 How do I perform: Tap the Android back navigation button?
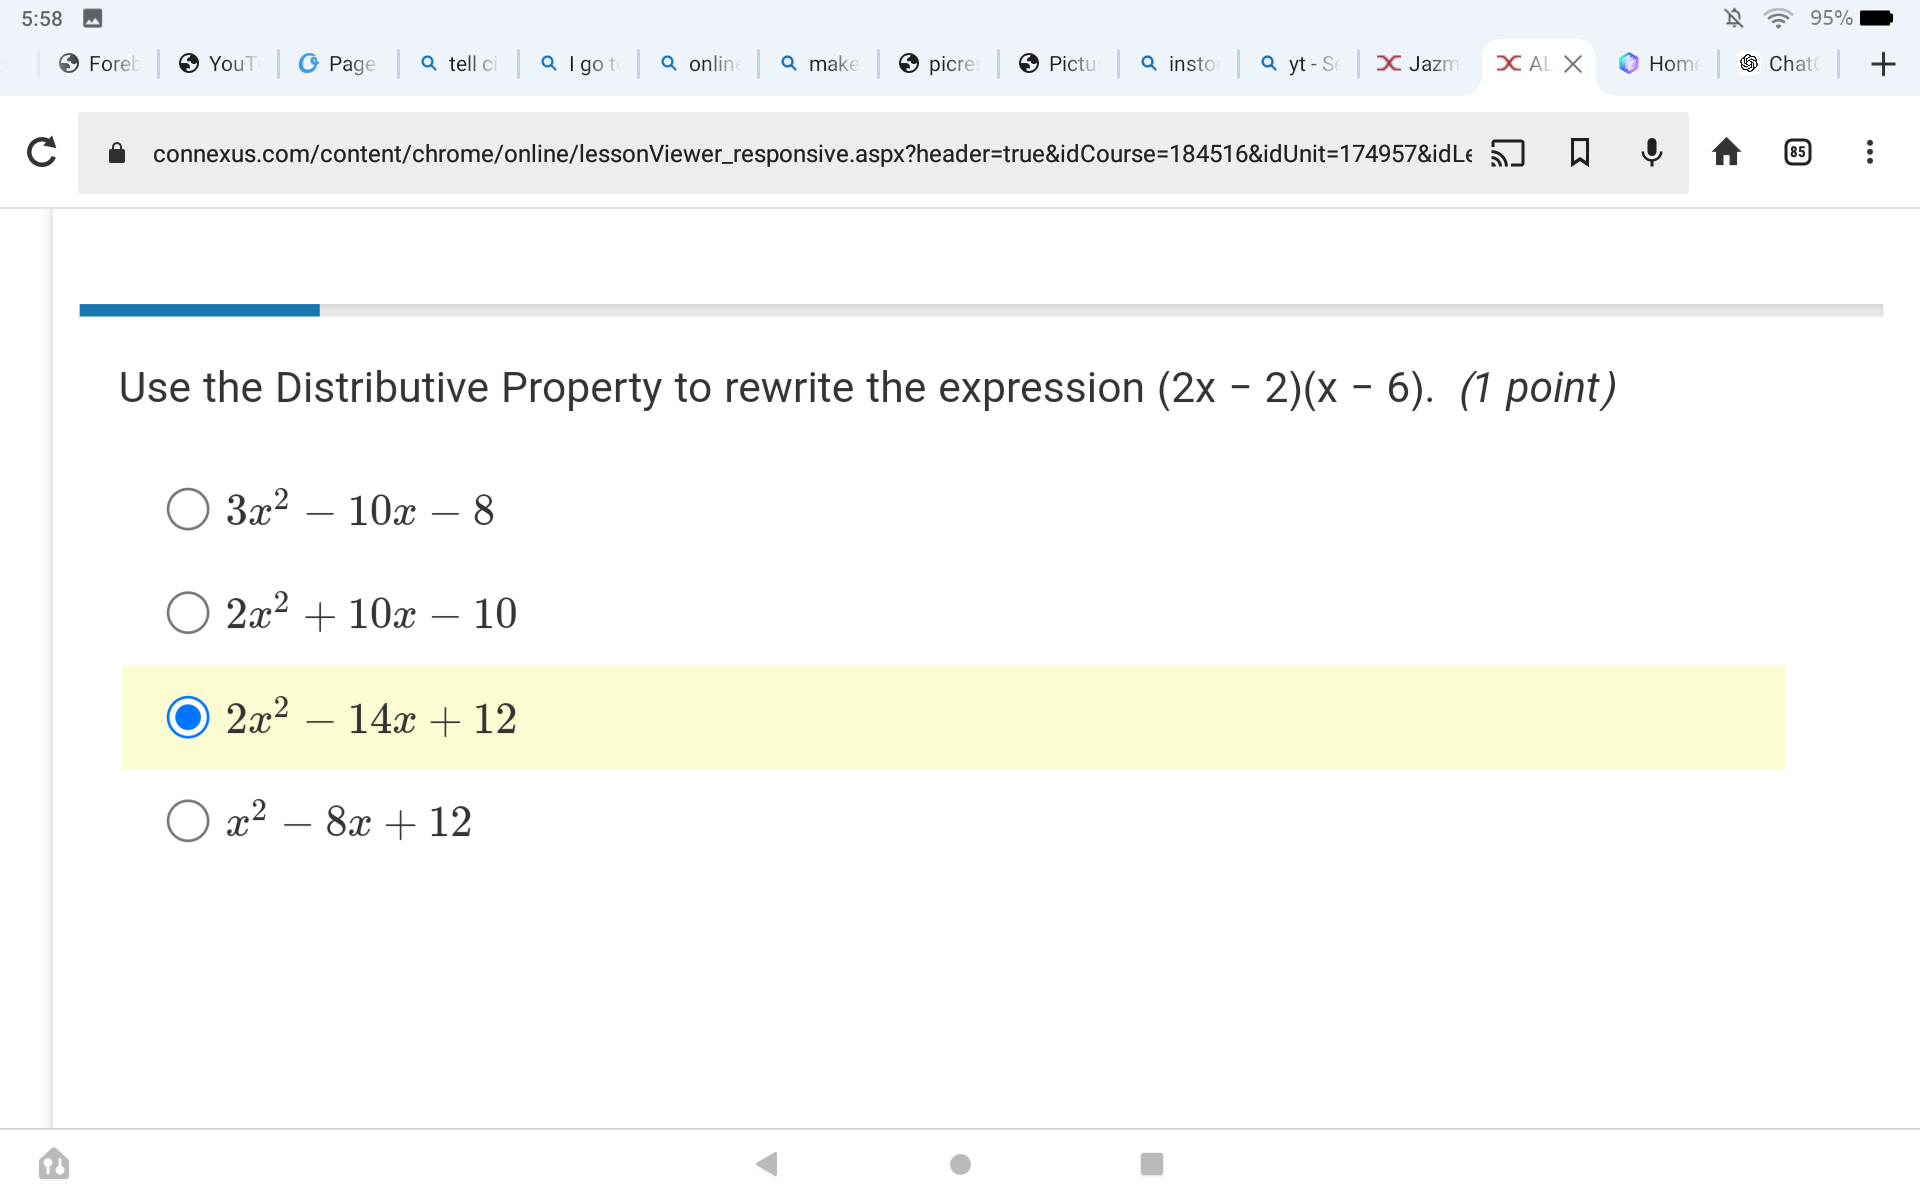click(x=767, y=1163)
